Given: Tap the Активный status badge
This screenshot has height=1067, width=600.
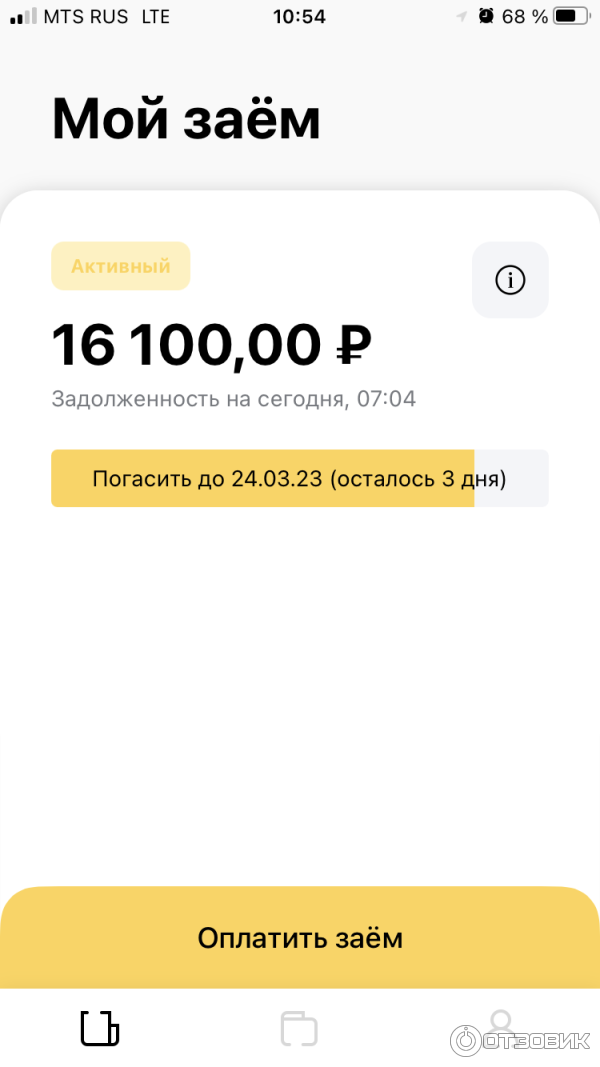Looking at the screenshot, I should click(120, 266).
